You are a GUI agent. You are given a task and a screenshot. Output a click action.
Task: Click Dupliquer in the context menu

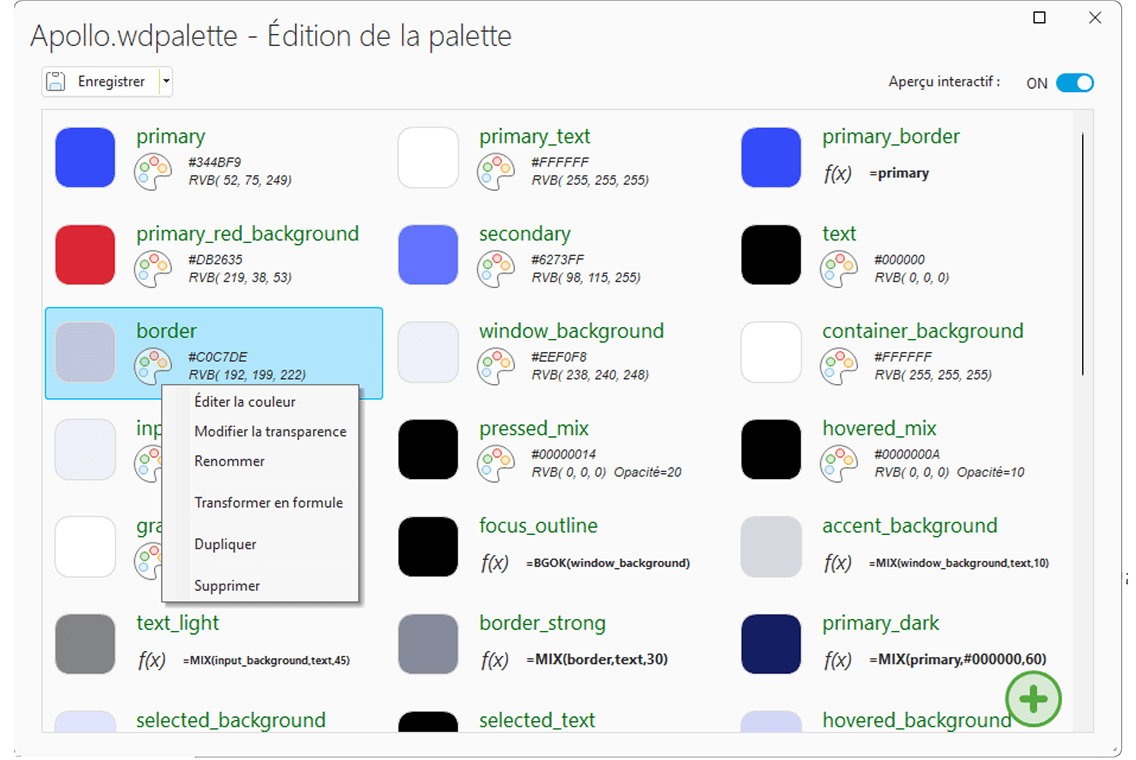pyautogui.click(x=225, y=545)
